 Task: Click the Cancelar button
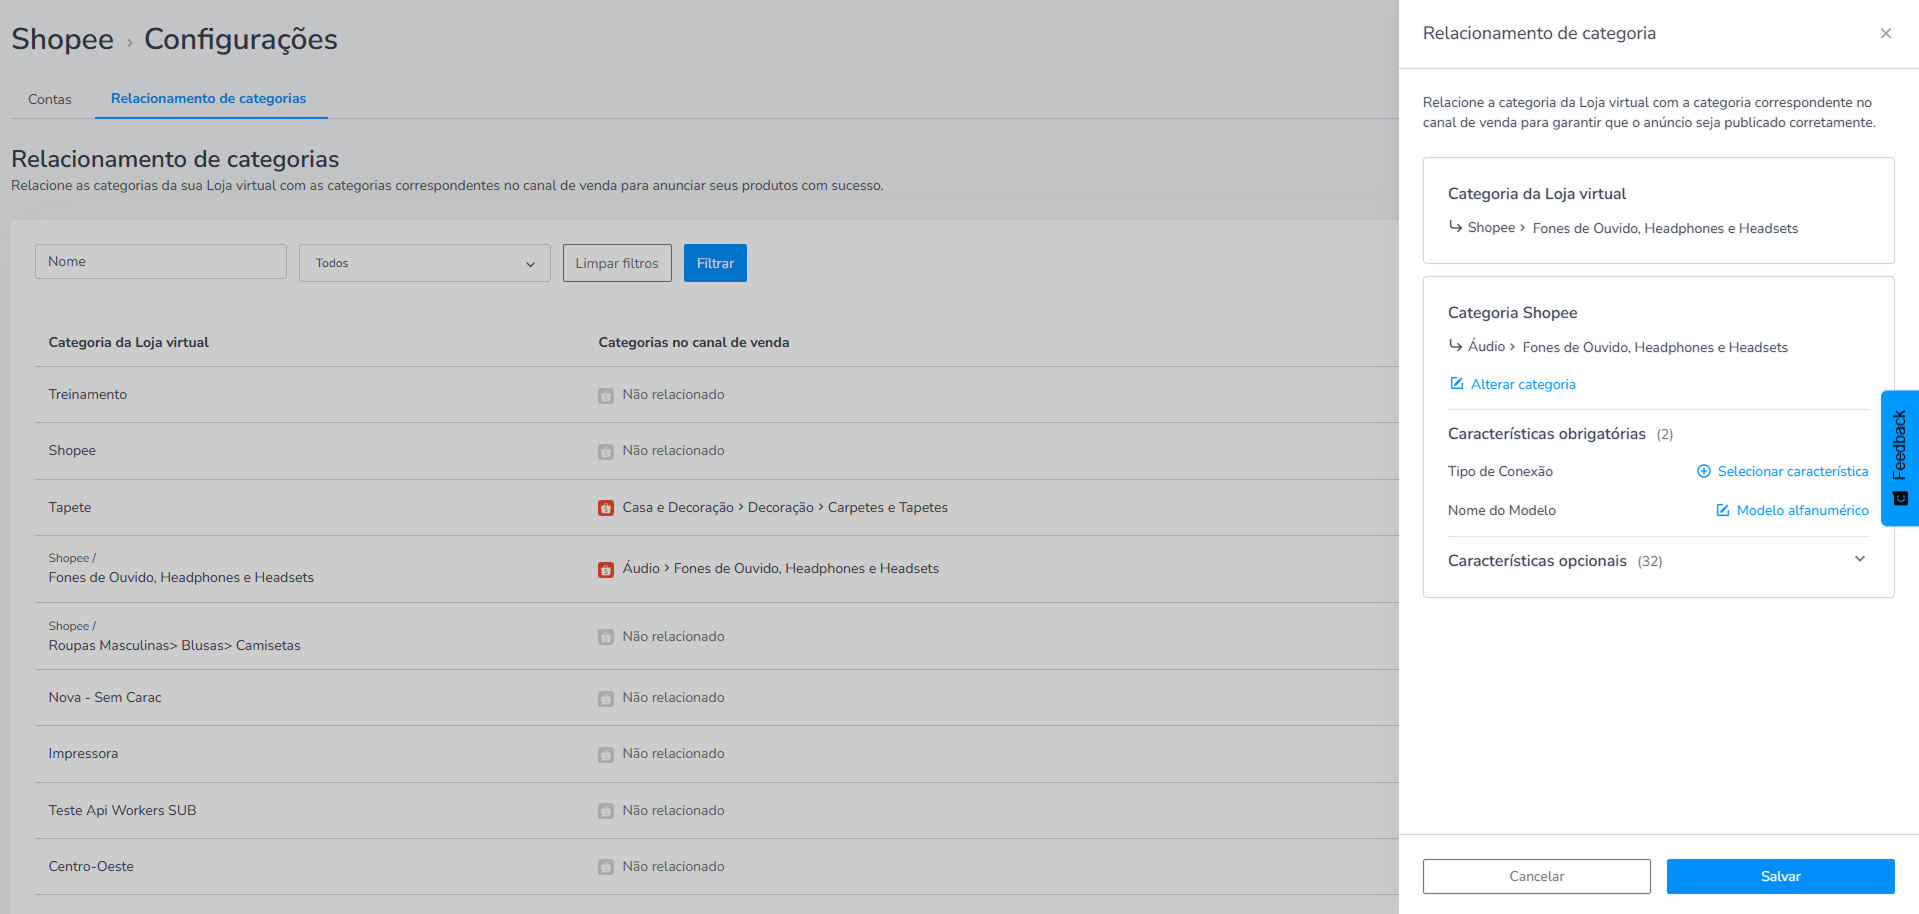pyautogui.click(x=1537, y=876)
